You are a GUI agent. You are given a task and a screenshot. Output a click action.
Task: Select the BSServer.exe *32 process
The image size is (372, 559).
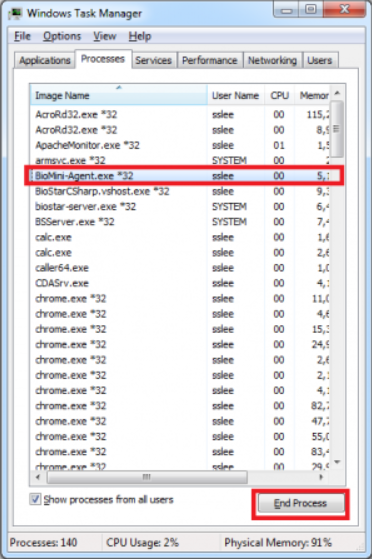[180, 222]
